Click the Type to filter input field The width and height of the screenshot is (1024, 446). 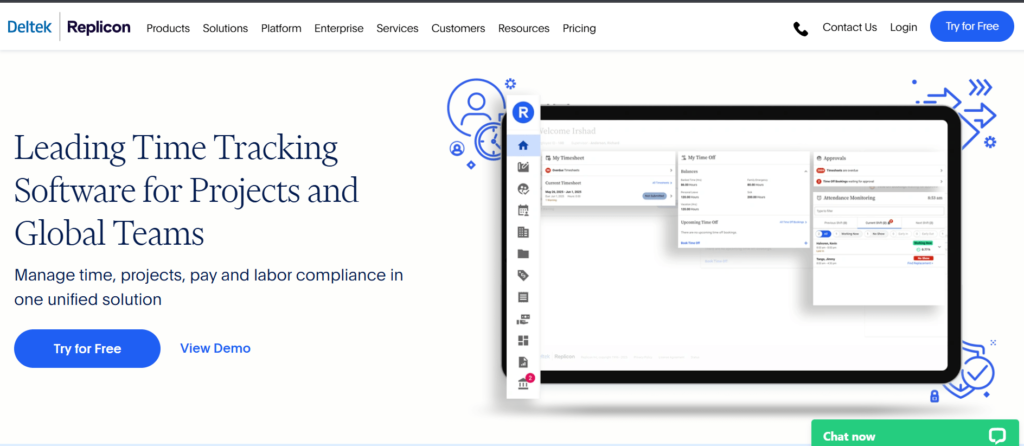879,211
